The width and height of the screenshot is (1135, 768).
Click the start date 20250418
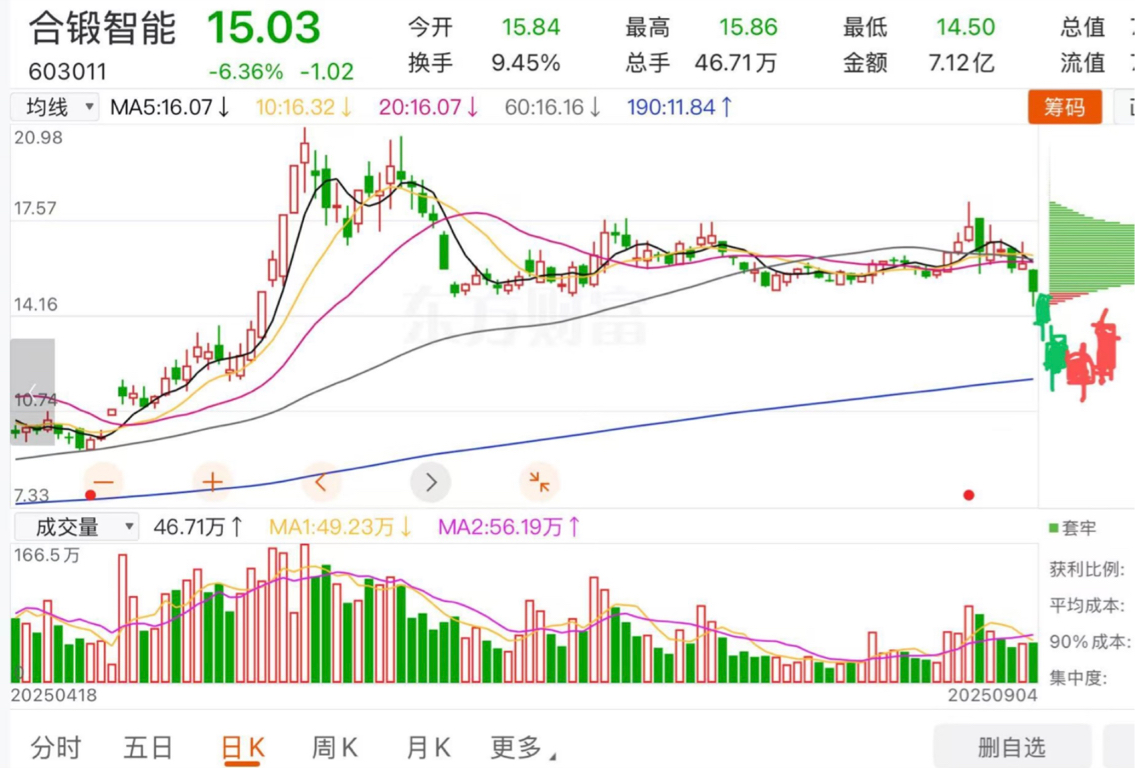pos(54,696)
